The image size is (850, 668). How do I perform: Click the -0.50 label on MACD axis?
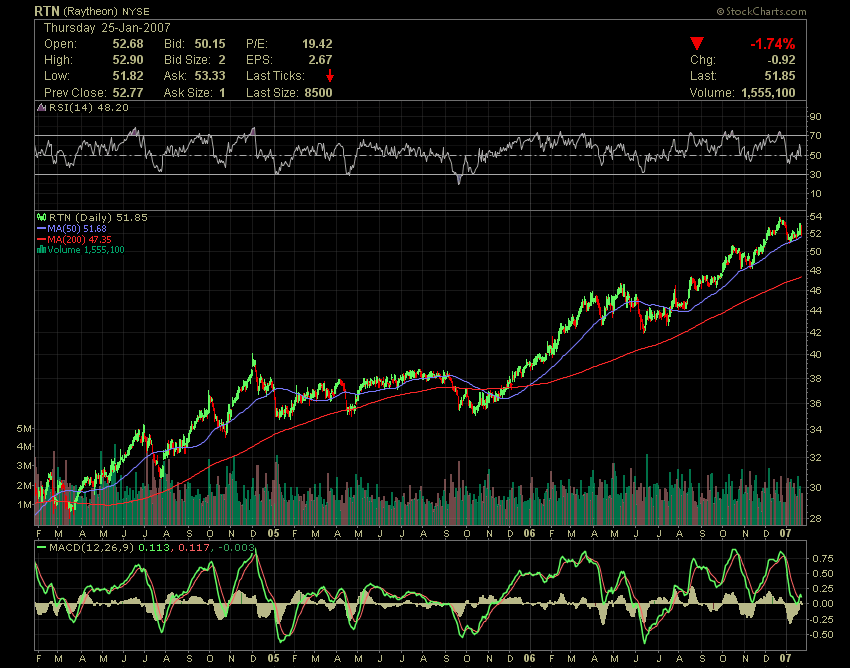(x=821, y=634)
